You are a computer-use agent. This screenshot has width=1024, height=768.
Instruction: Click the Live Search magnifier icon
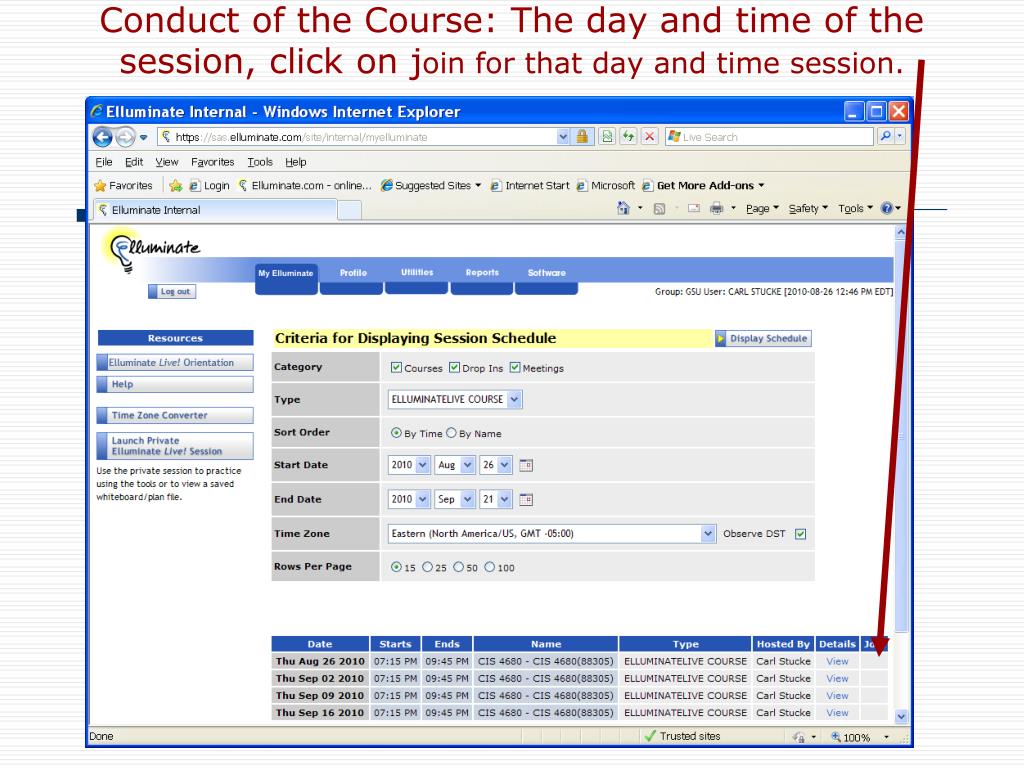885,136
